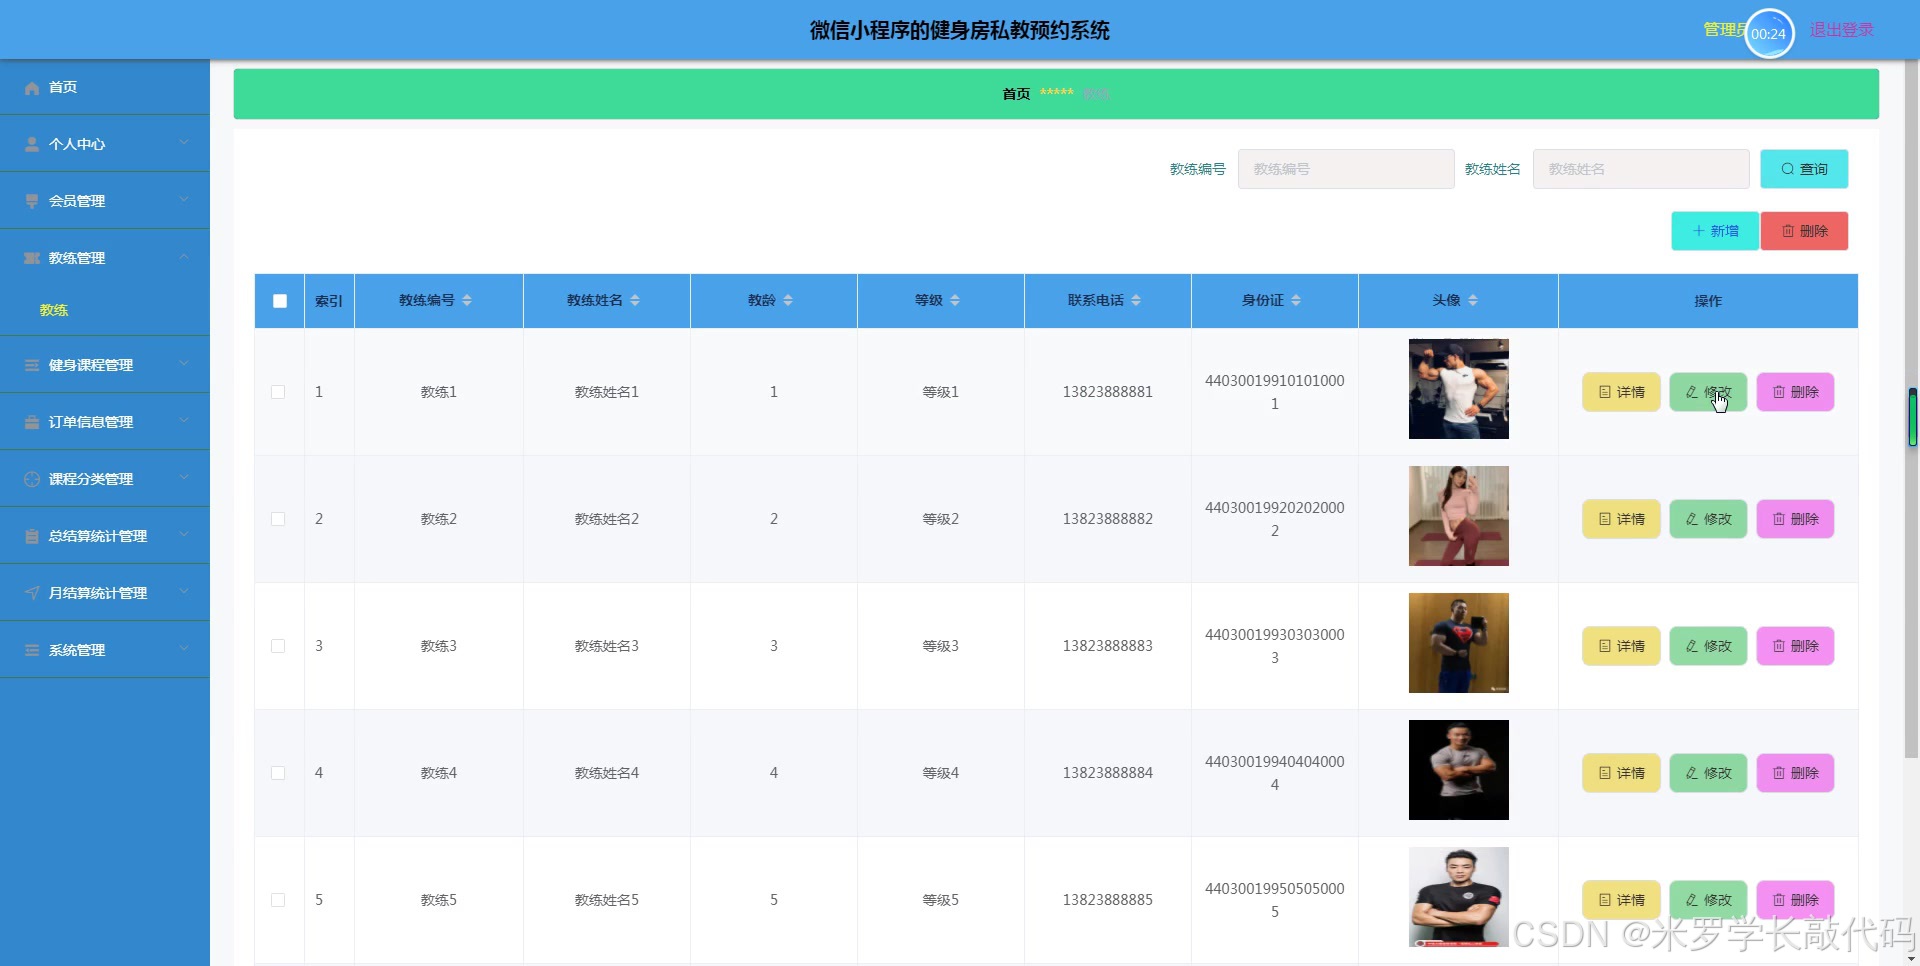Click the 新增 button to add coach
The width and height of the screenshot is (1920, 966).
click(x=1714, y=231)
